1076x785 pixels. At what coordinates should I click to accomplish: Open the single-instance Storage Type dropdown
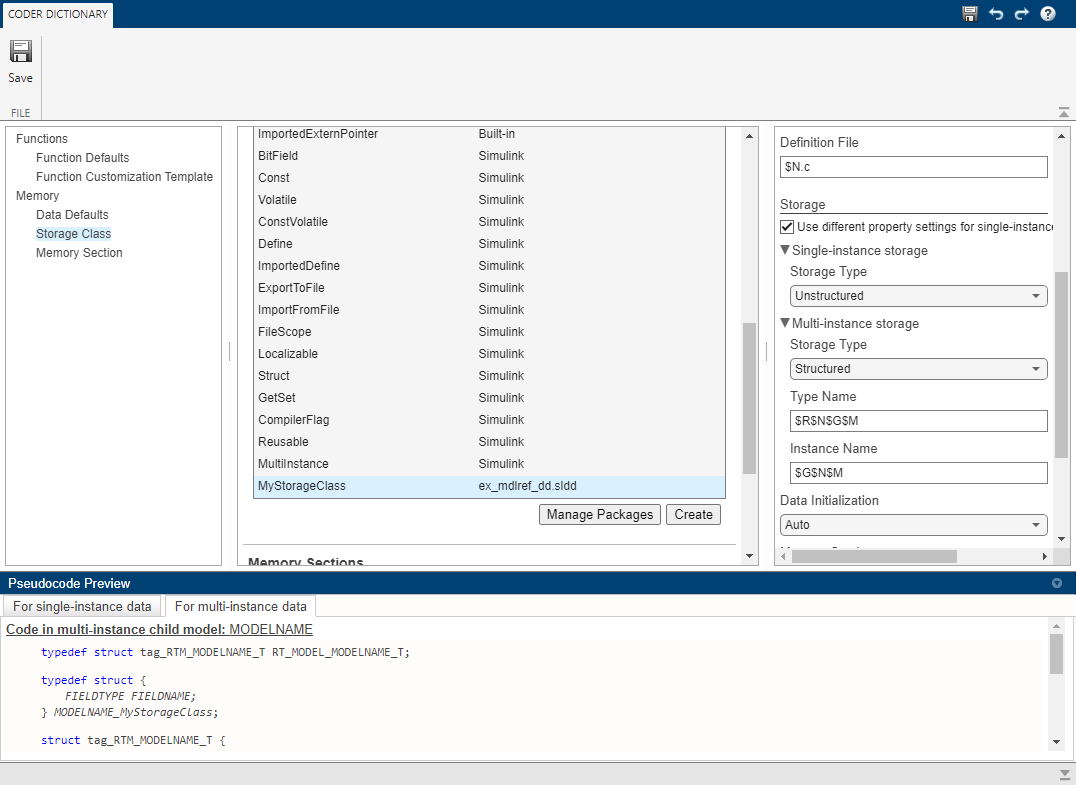tap(918, 296)
